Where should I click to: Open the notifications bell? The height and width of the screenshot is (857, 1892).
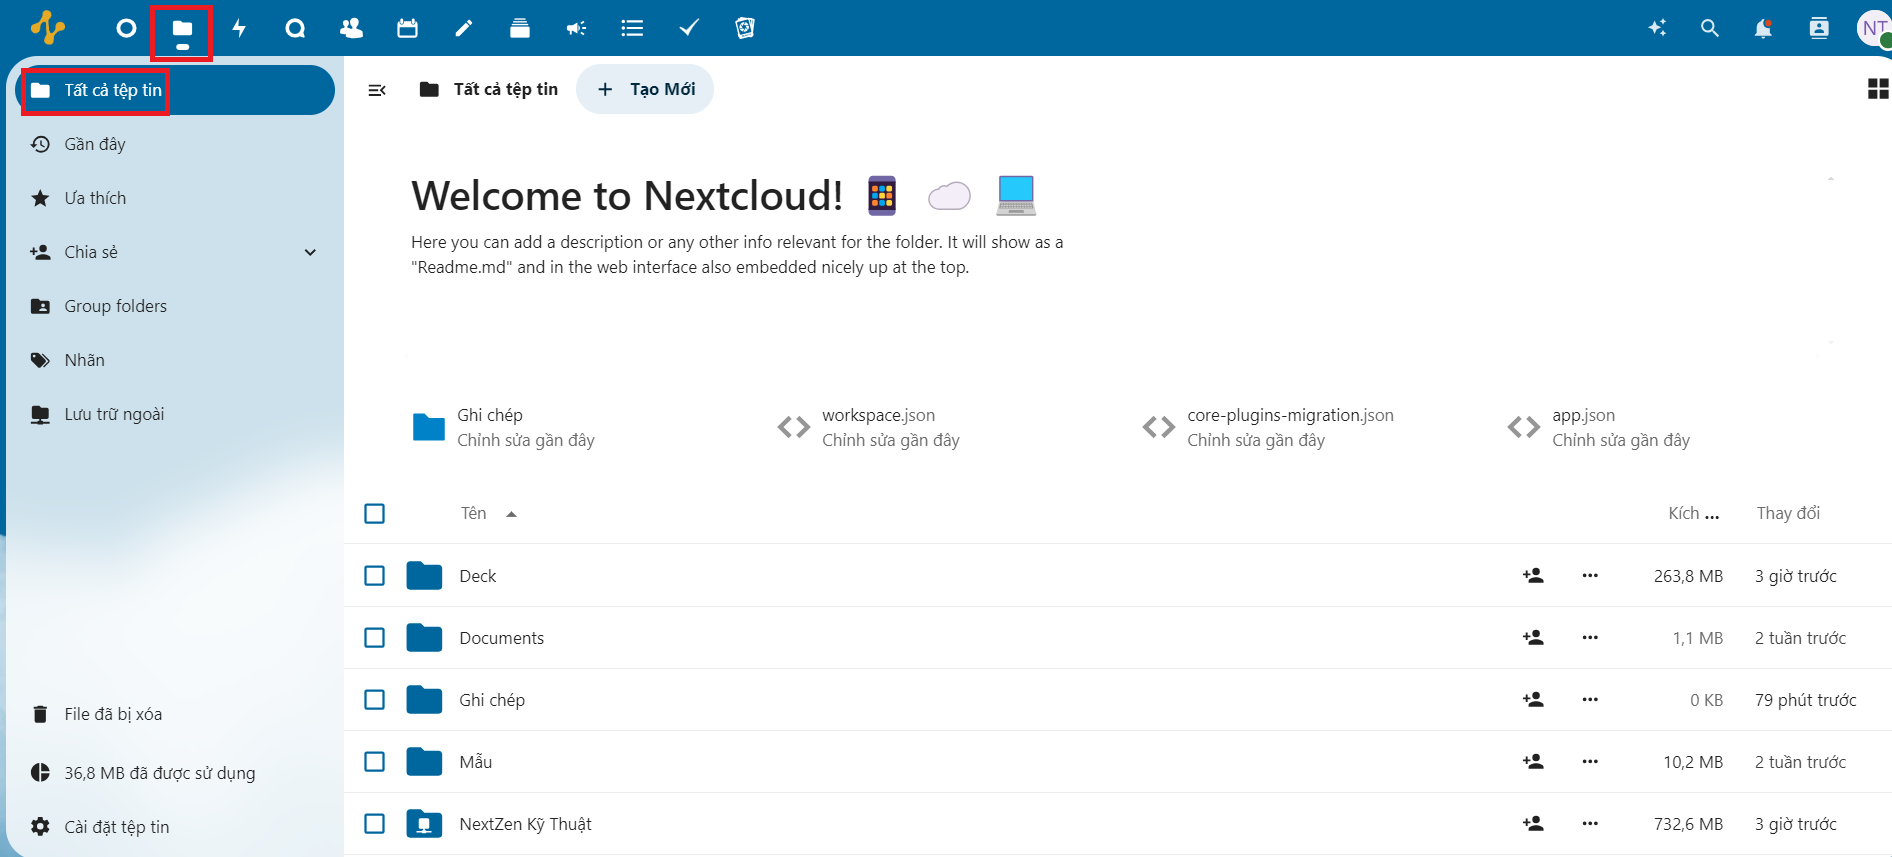pyautogui.click(x=1764, y=28)
